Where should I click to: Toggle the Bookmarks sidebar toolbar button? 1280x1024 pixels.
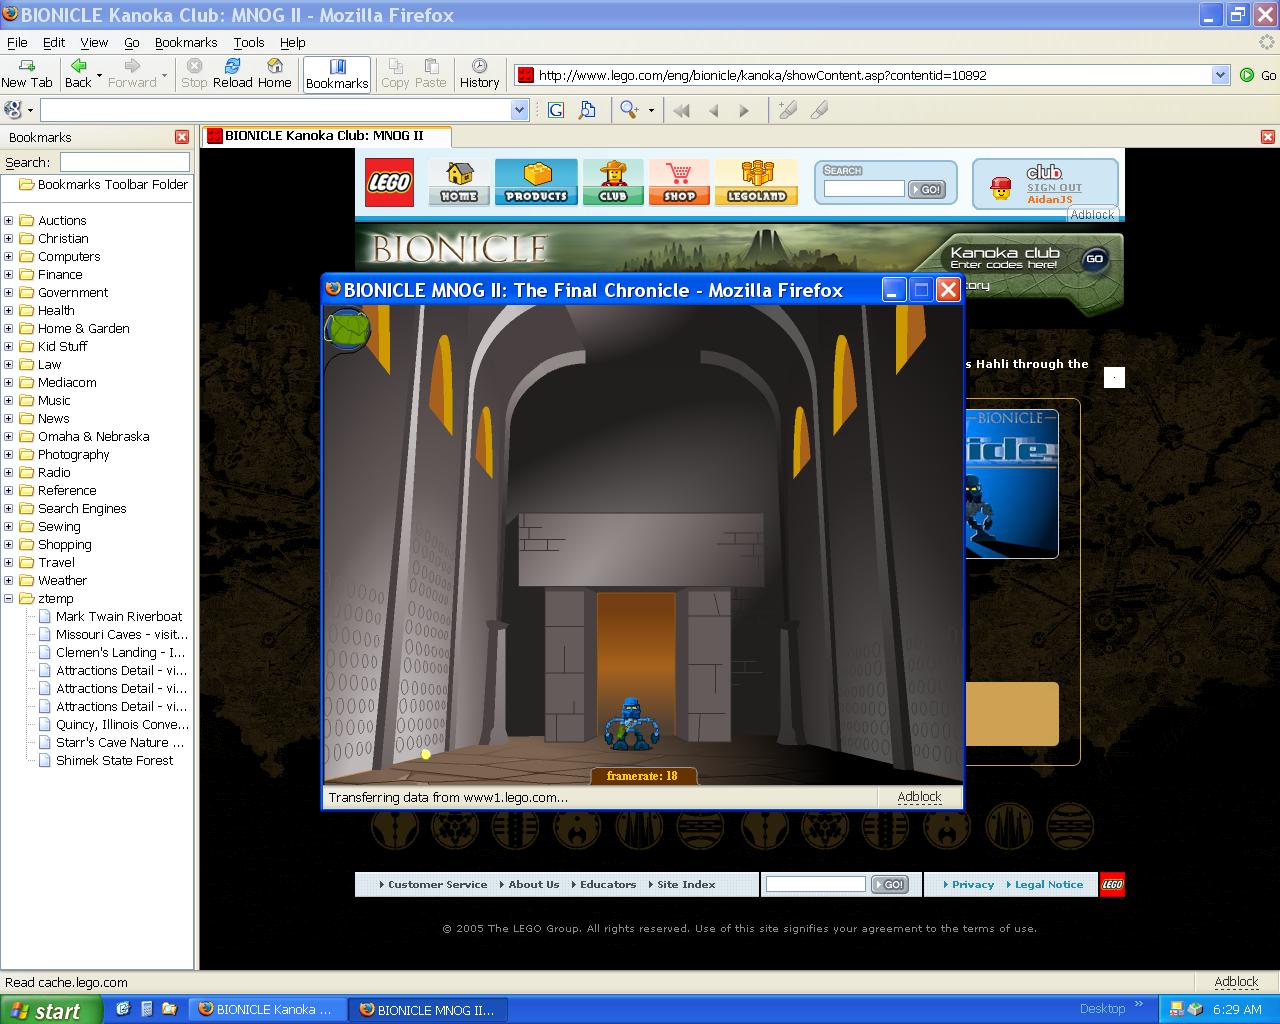pos(337,74)
